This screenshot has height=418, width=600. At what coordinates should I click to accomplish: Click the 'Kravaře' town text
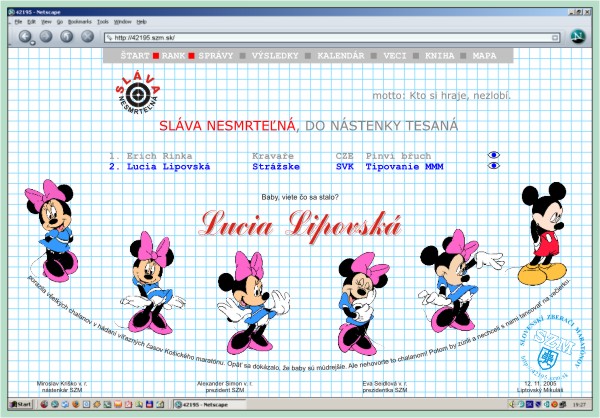pos(273,156)
